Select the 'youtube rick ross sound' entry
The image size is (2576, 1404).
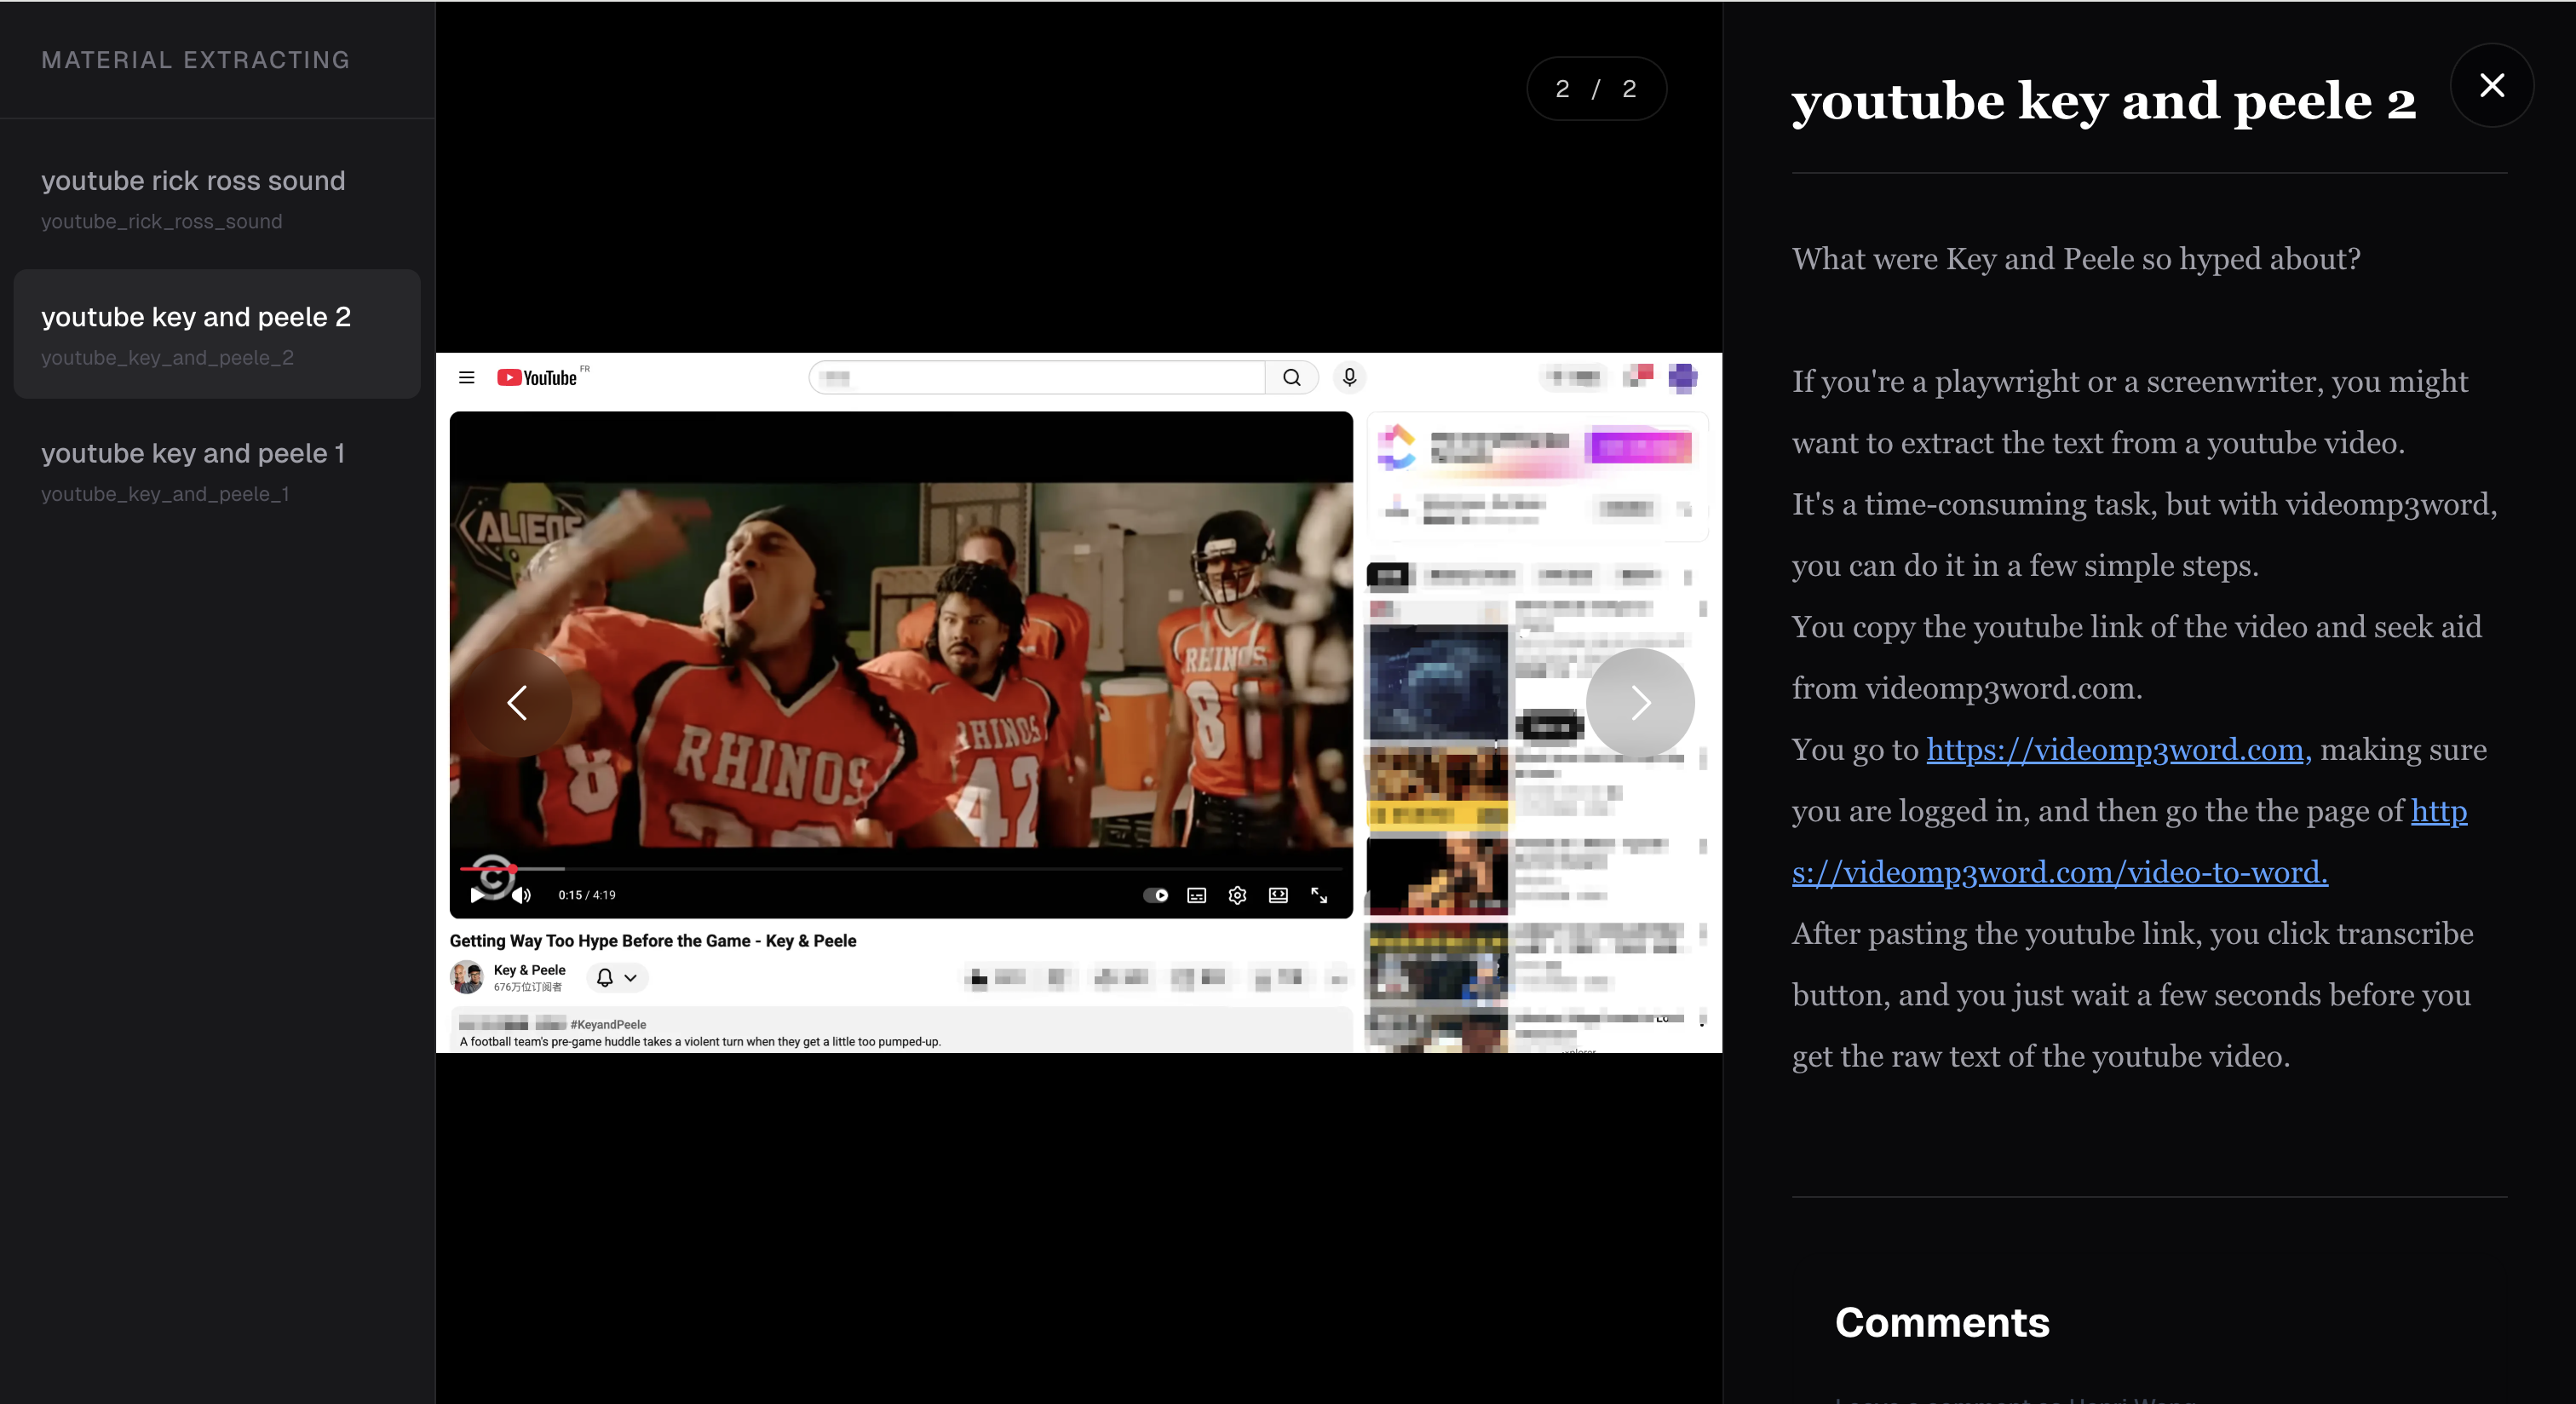[x=193, y=181]
